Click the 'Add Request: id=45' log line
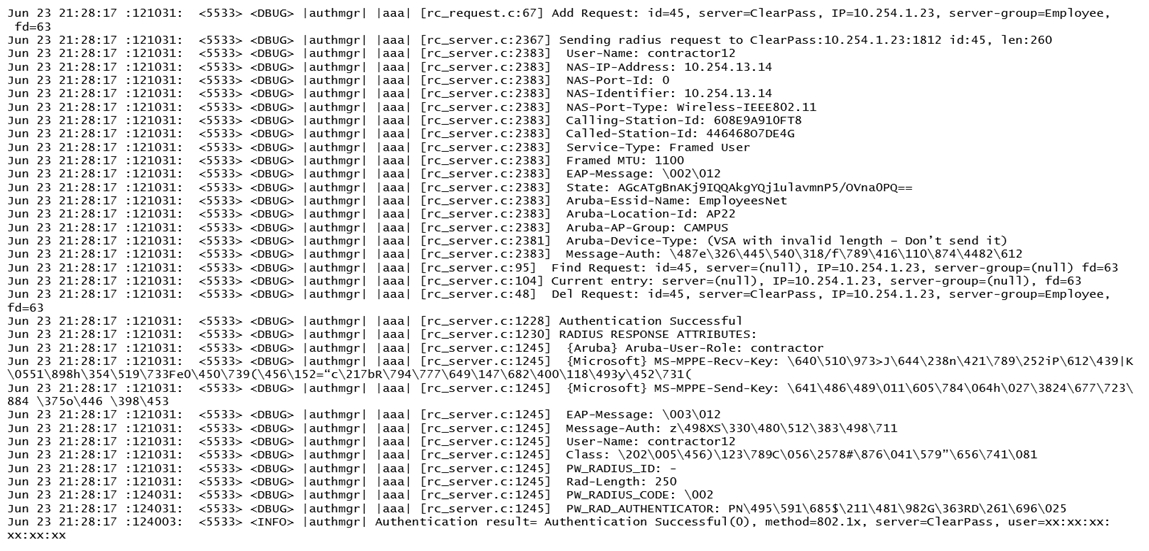This screenshot has width=1149, height=551. [x=561, y=20]
